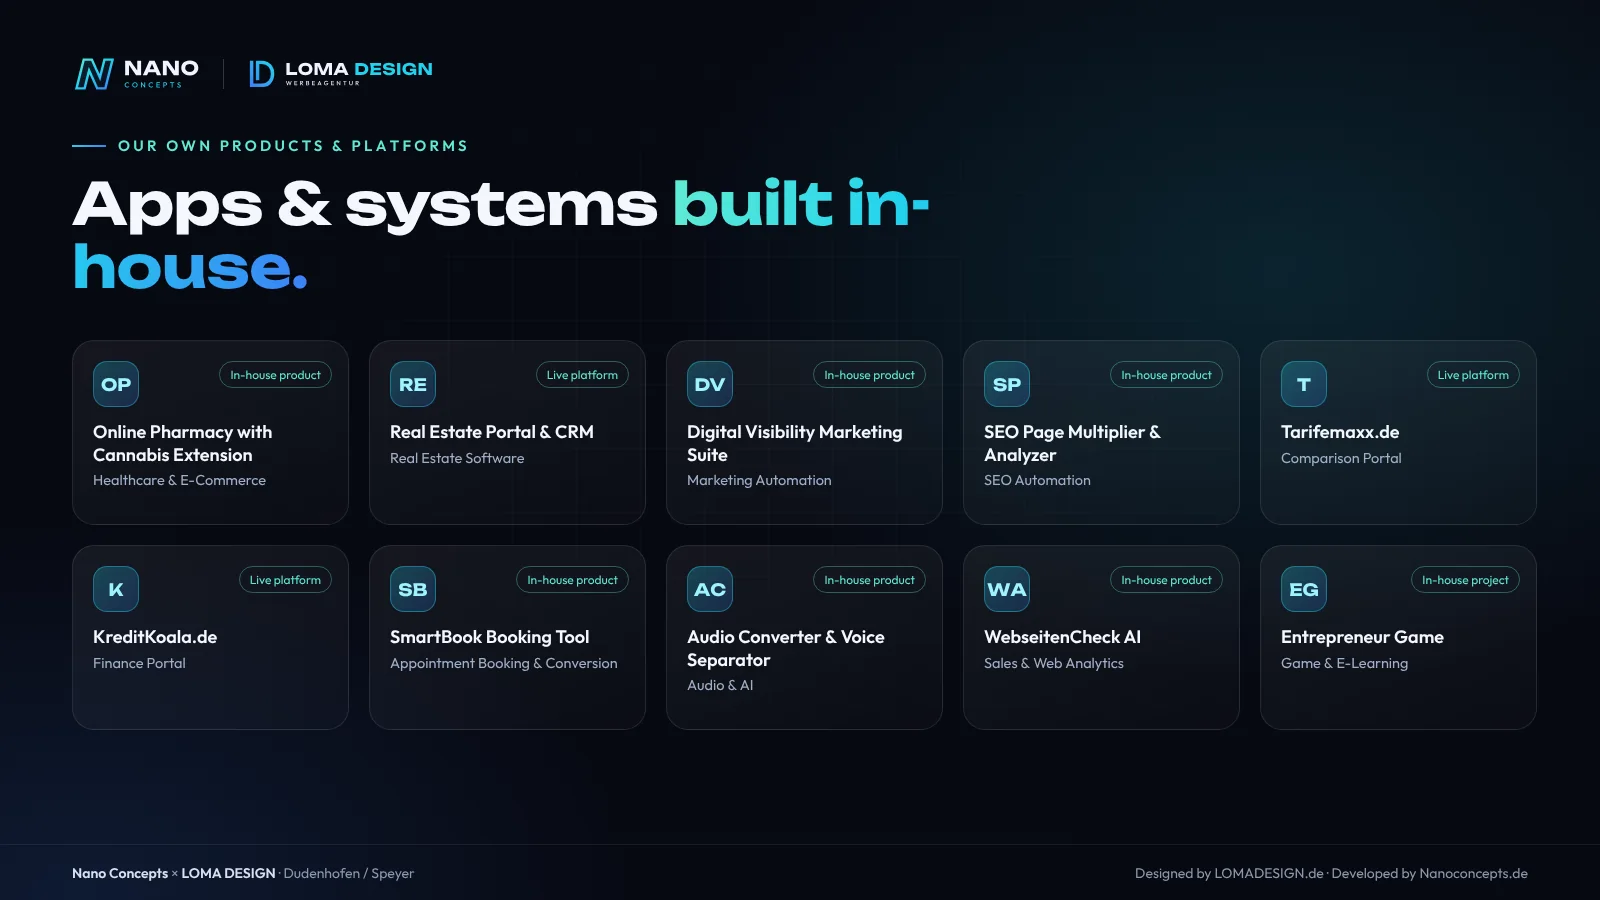Image resolution: width=1600 pixels, height=900 pixels.
Task: Click In-house product tag on Online Pharmacy
Action: [275, 375]
